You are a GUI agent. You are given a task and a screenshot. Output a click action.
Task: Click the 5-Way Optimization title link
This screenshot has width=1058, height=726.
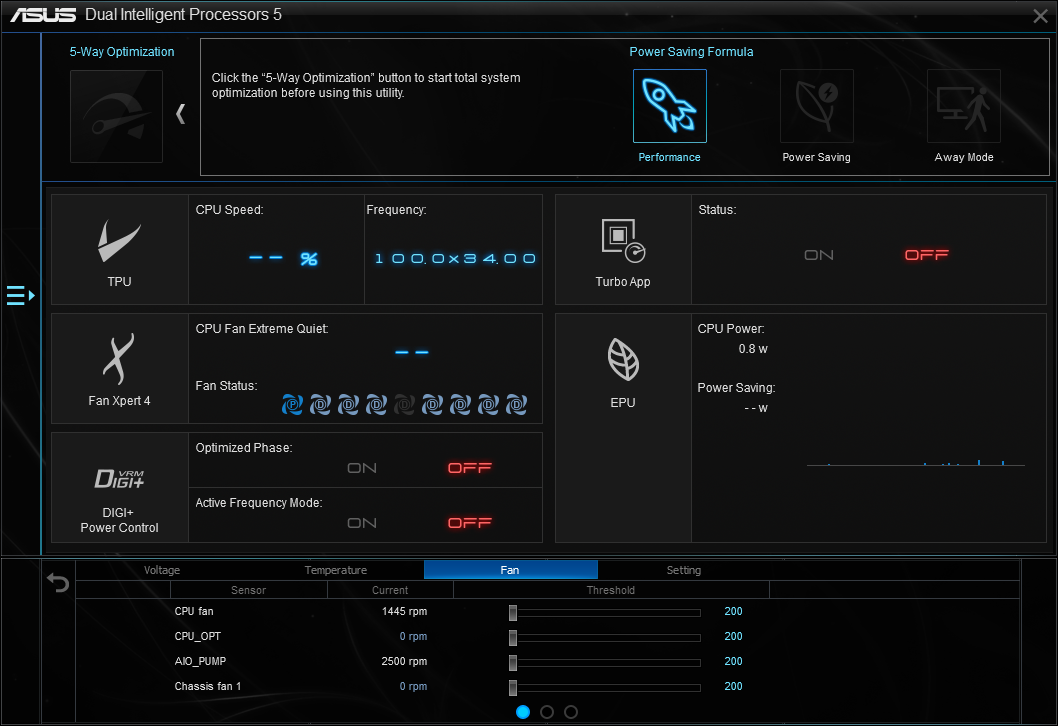point(122,52)
